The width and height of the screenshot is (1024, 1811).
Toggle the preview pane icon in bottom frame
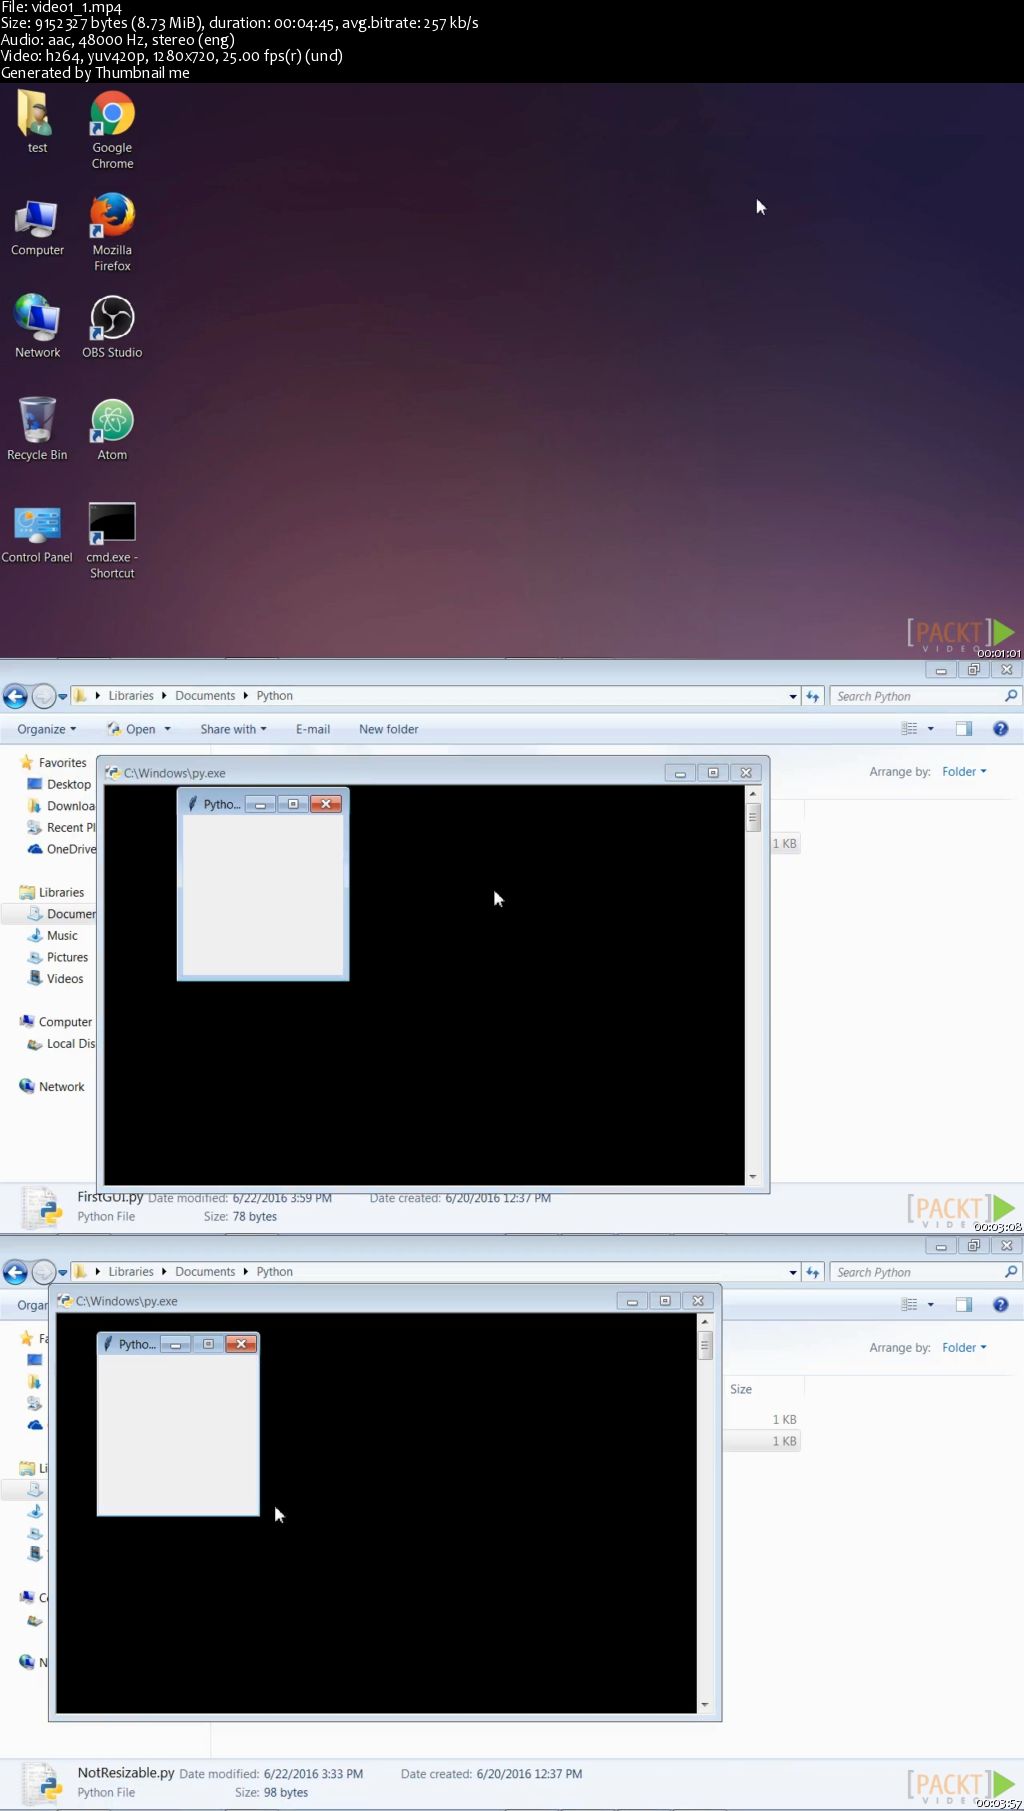(x=964, y=1305)
